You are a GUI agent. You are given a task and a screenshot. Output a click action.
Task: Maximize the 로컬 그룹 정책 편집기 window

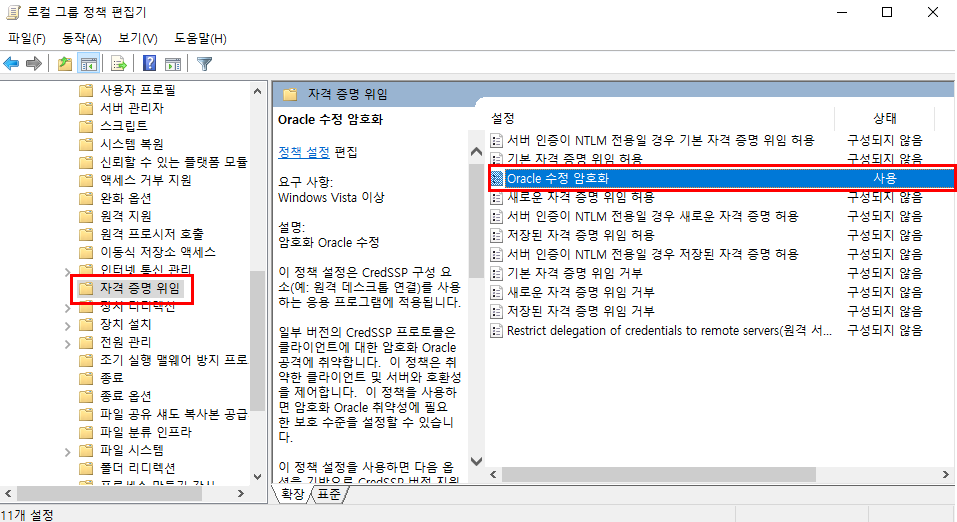coord(887,12)
